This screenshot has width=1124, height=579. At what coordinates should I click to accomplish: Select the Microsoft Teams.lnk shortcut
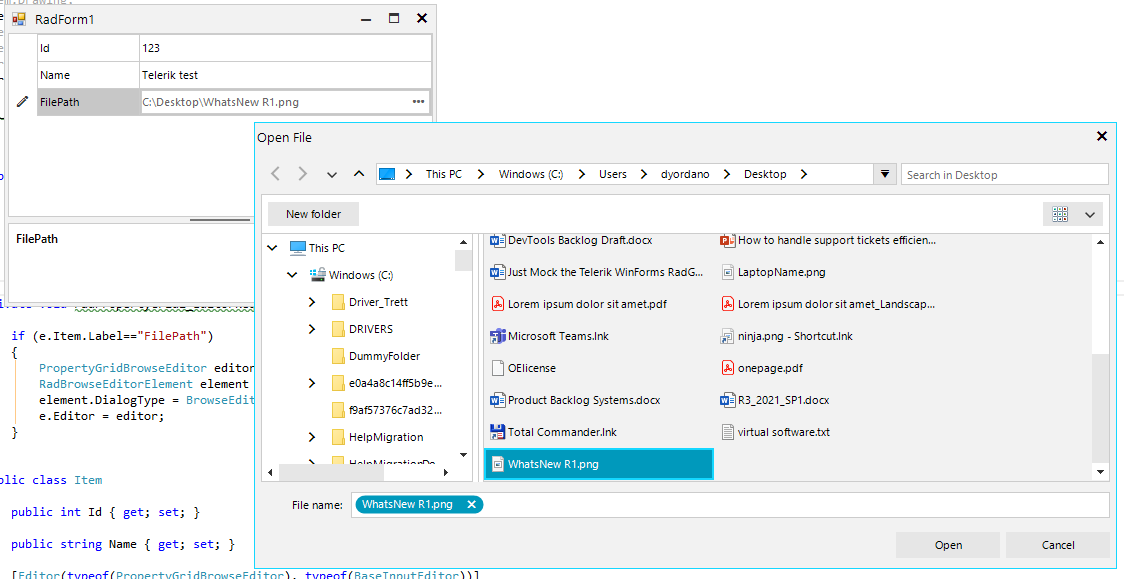[557, 336]
